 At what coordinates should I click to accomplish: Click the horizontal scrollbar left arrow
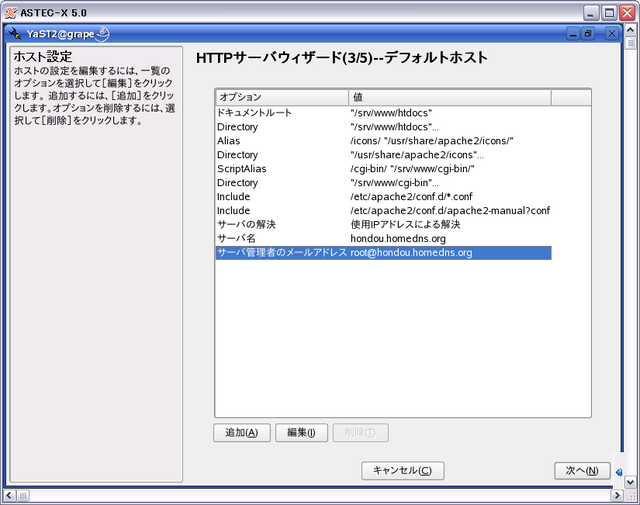click(9, 496)
